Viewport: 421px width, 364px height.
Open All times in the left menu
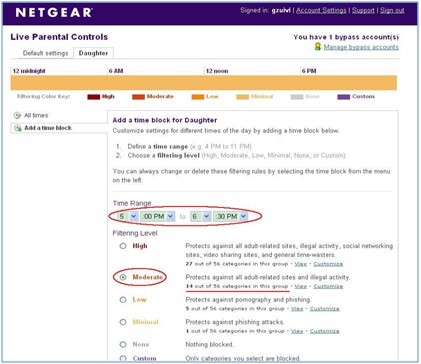point(36,115)
